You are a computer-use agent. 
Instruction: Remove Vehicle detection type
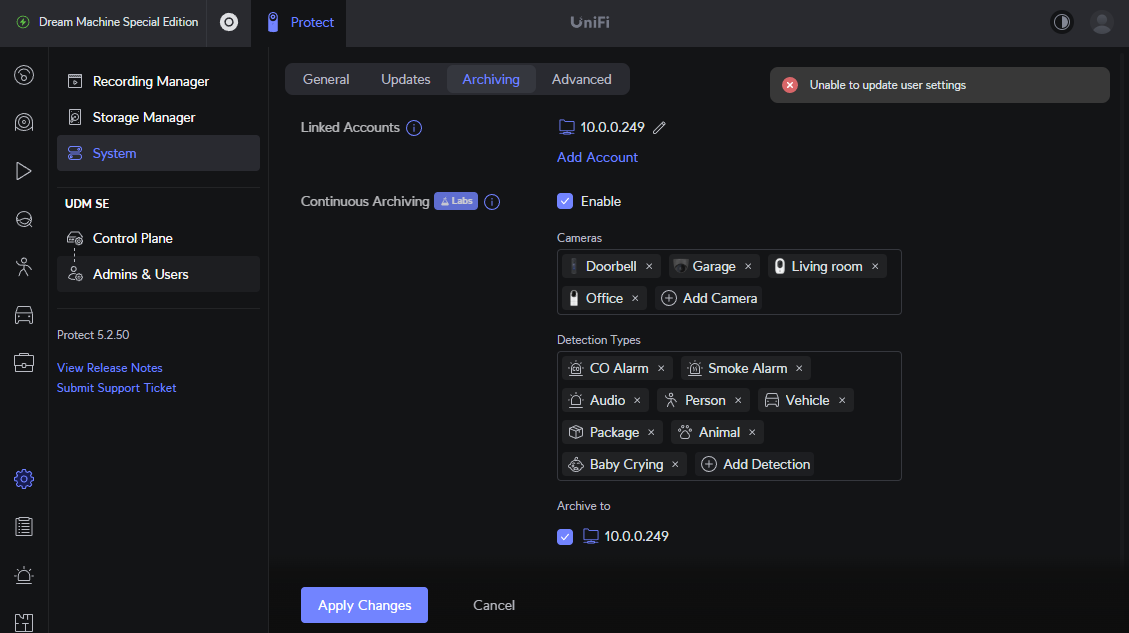coord(842,400)
